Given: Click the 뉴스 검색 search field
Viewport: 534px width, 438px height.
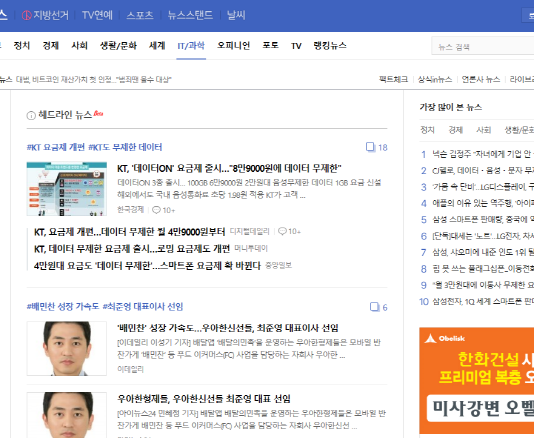Looking at the screenshot, I should (483, 46).
